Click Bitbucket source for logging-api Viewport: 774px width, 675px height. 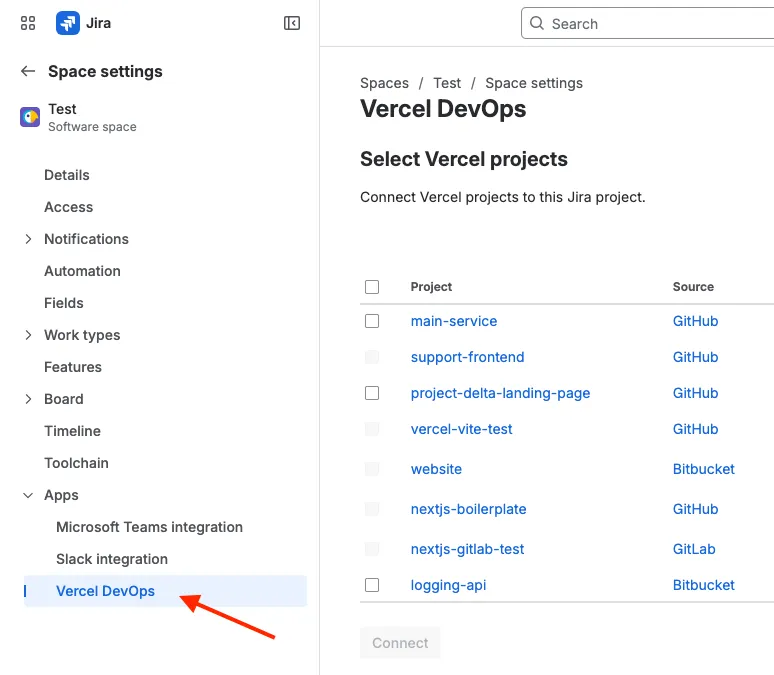(x=704, y=585)
